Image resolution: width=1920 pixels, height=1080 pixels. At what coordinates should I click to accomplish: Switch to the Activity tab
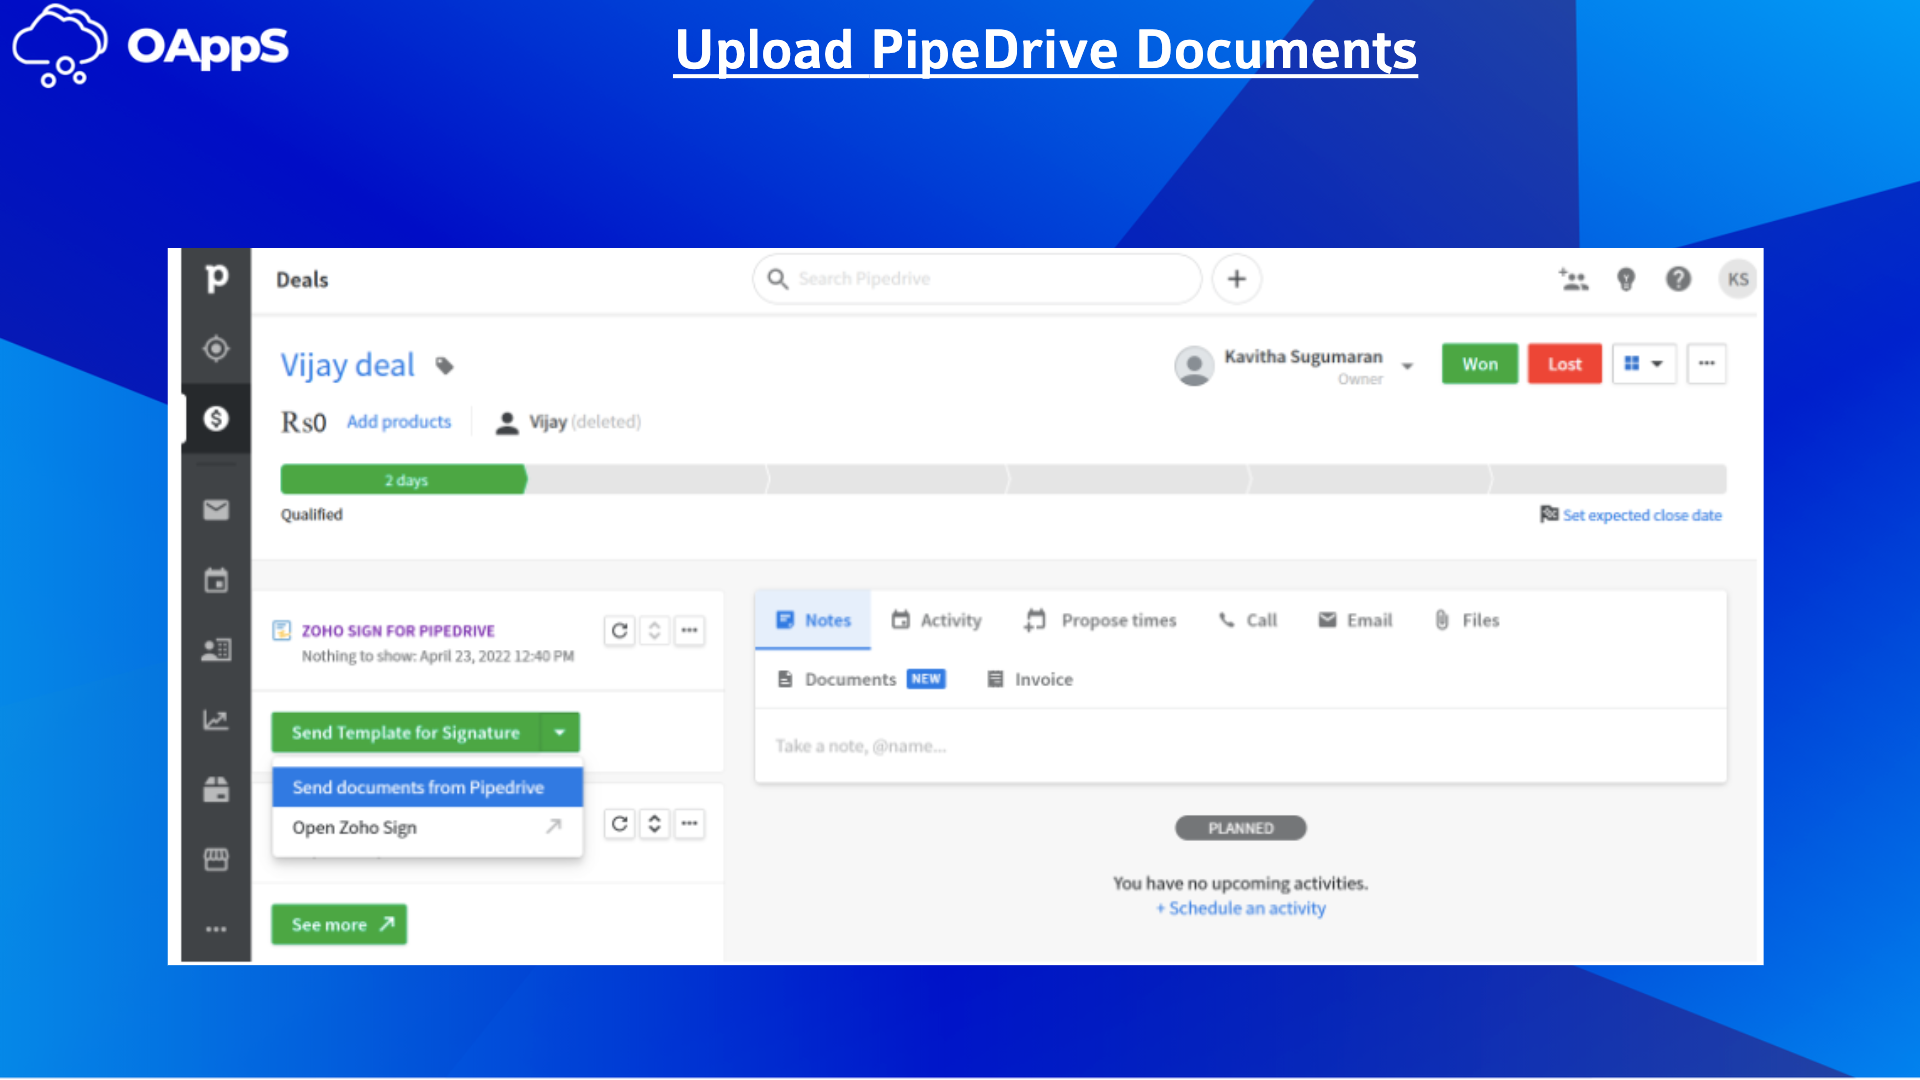point(936,620)
